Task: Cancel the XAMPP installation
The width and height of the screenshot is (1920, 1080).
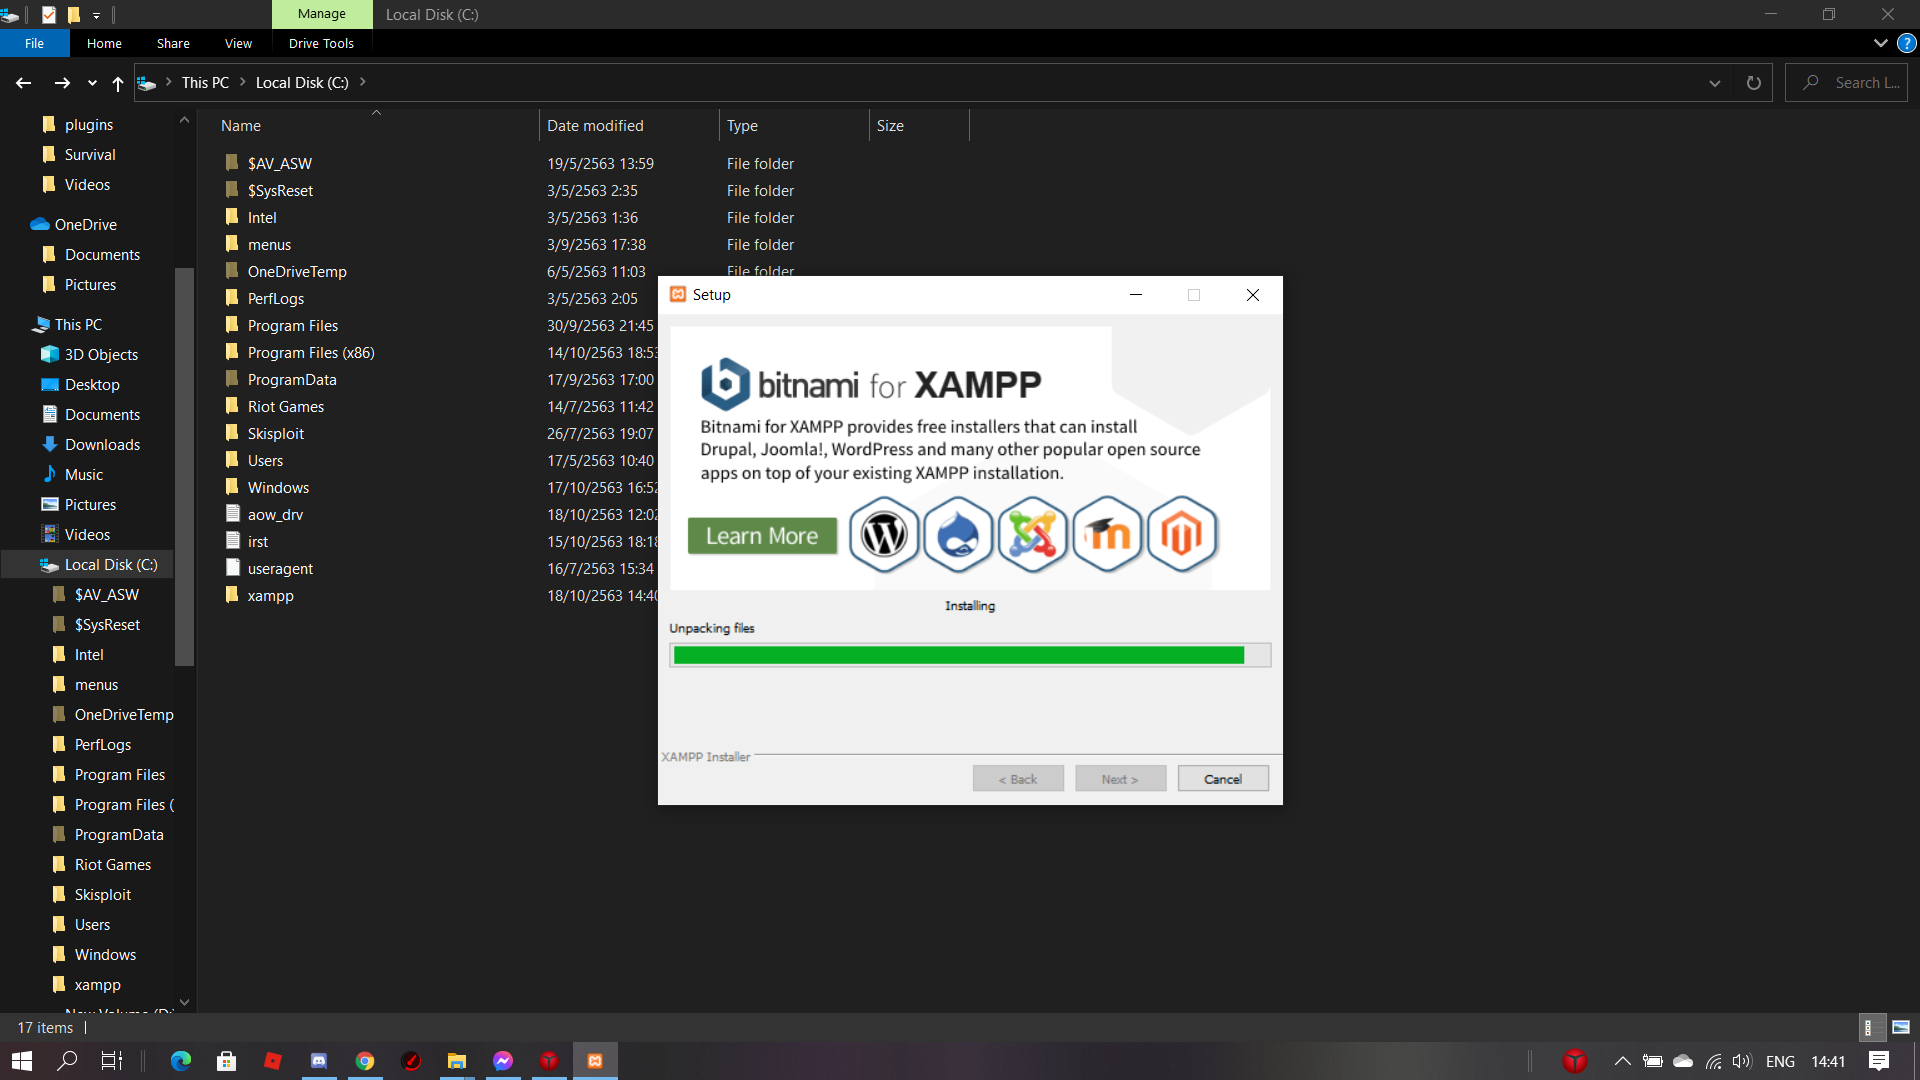Action: [1222, 779]
